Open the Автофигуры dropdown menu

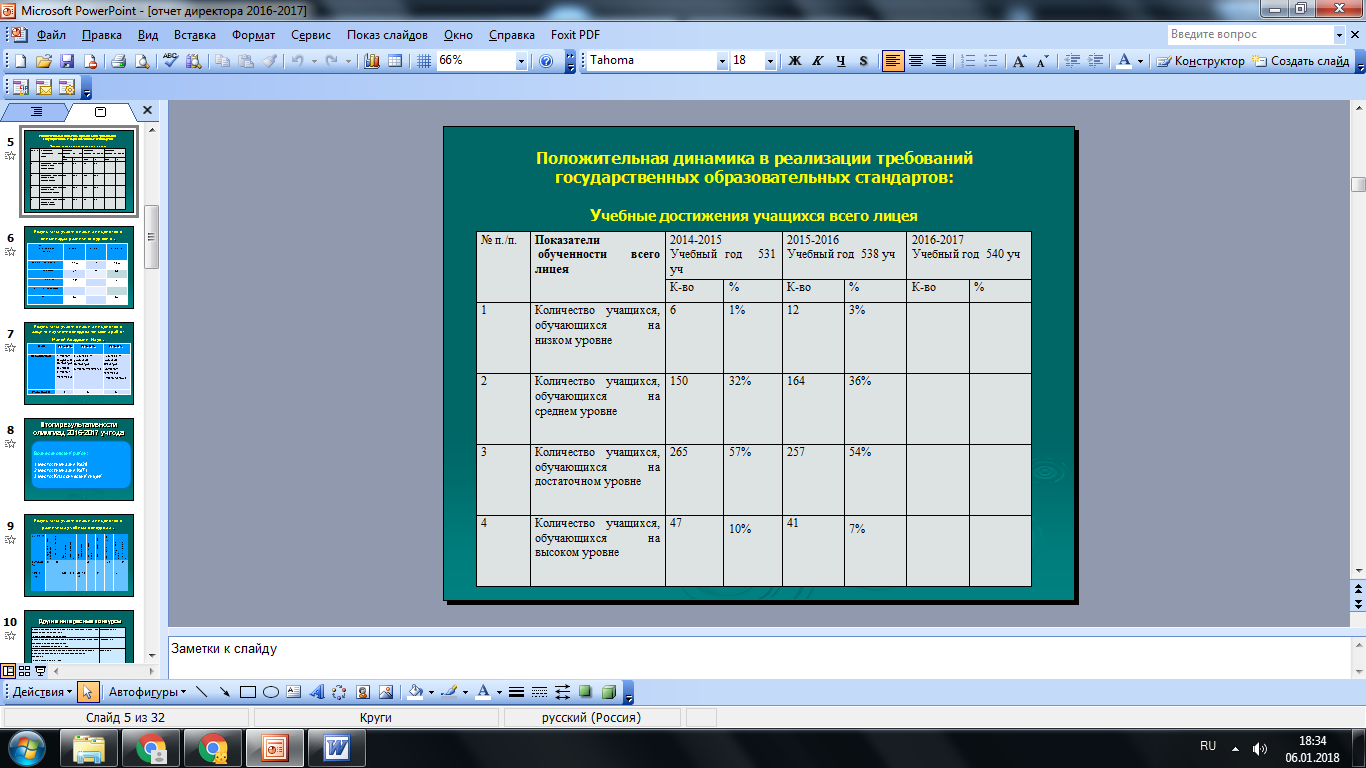146,692
